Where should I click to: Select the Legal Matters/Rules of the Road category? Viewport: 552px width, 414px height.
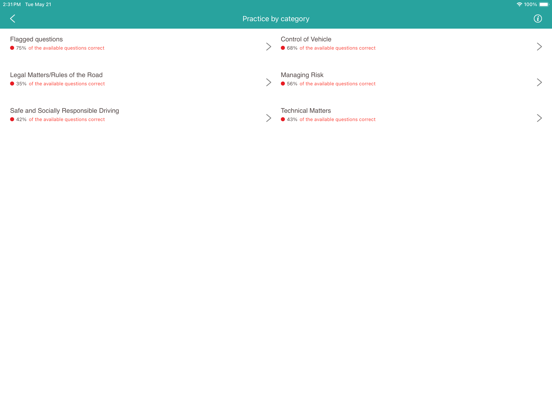(56, 75)
